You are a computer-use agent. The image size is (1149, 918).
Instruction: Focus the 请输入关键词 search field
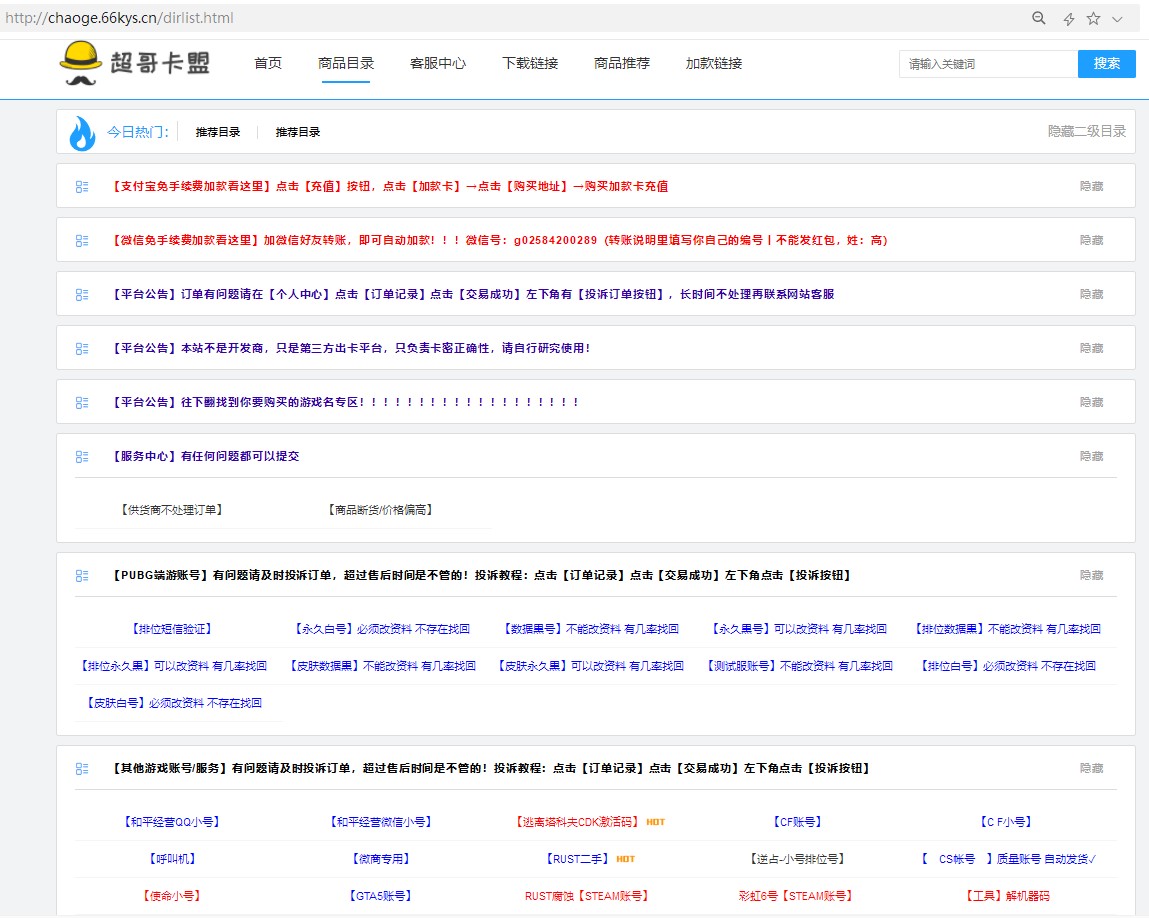[x=987, y=64]
